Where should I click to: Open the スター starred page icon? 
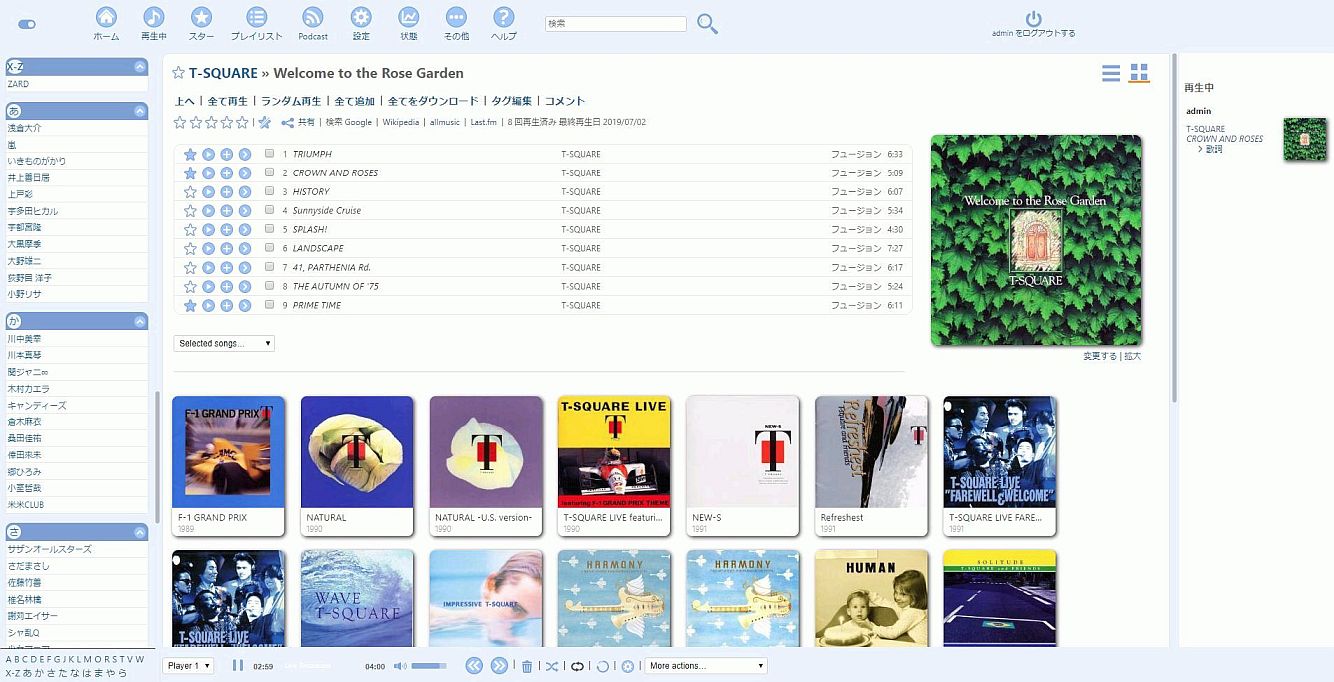coord(201,17)
